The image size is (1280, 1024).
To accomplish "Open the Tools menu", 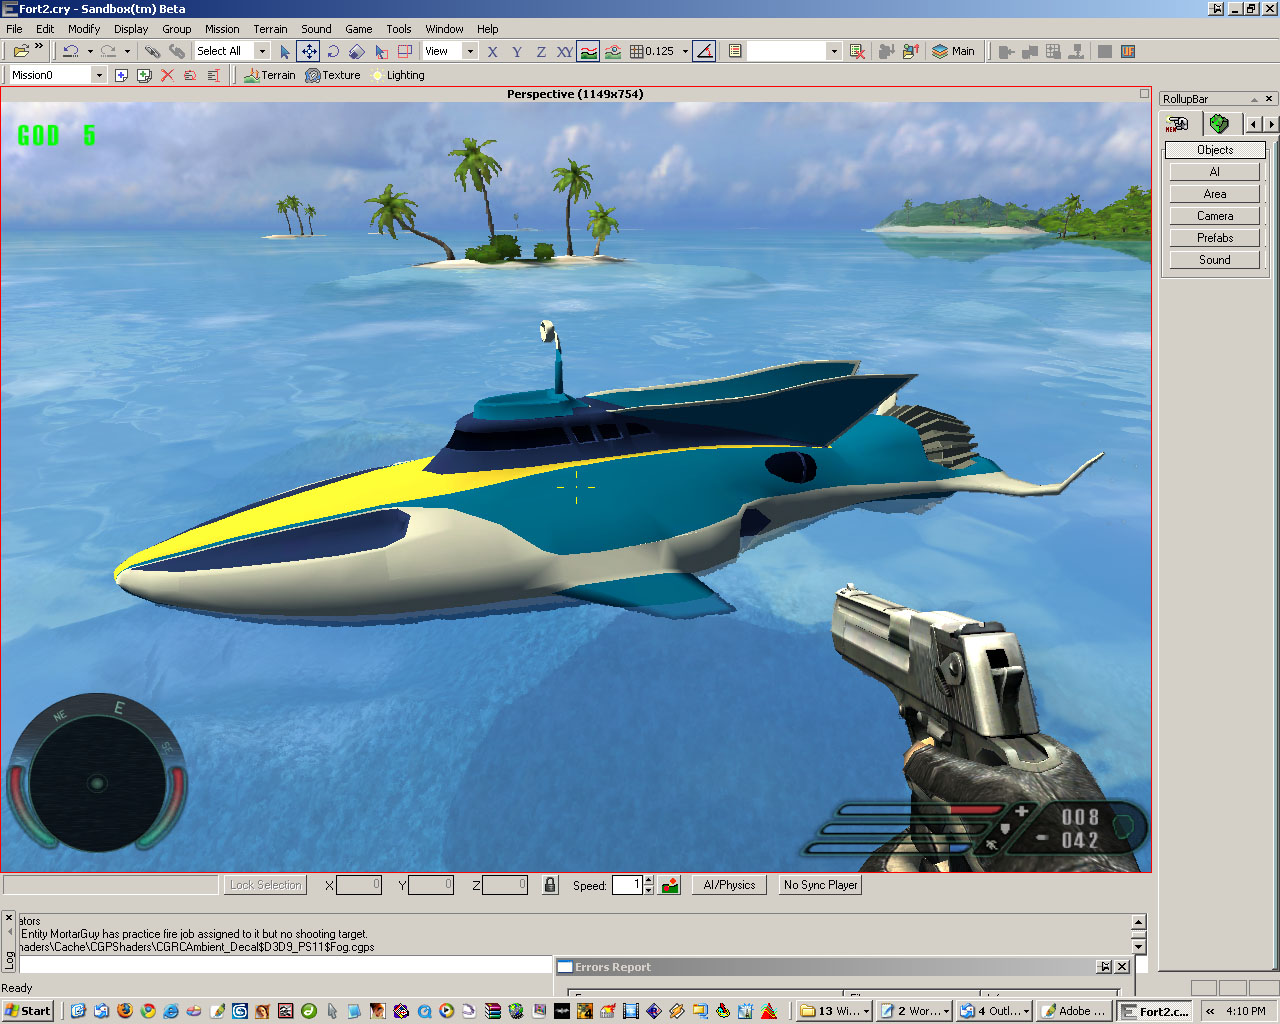I will [x=399, y=29].
